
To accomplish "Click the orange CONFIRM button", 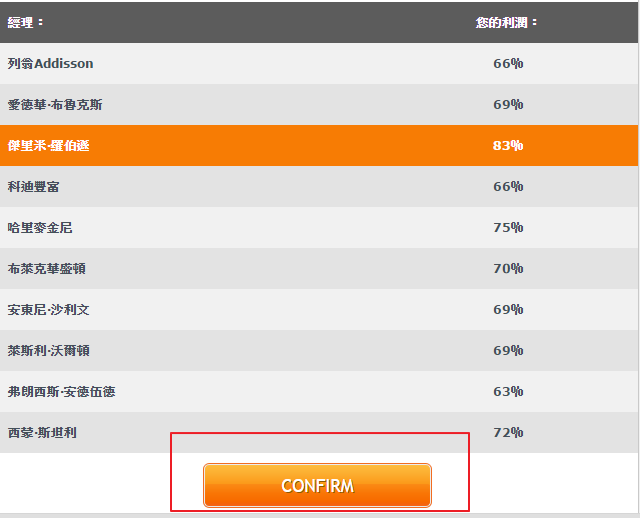I will 317,485.
